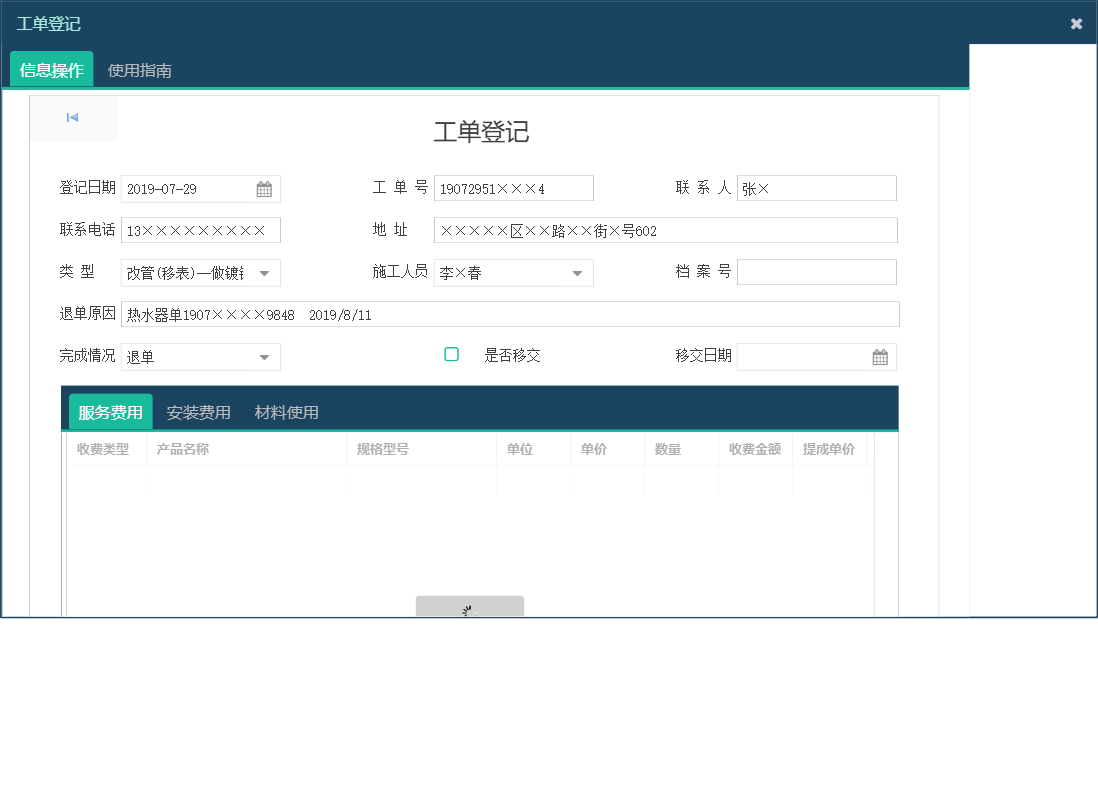
Task: Click the 收费类型 column header
Action: (x=104, y=449)
